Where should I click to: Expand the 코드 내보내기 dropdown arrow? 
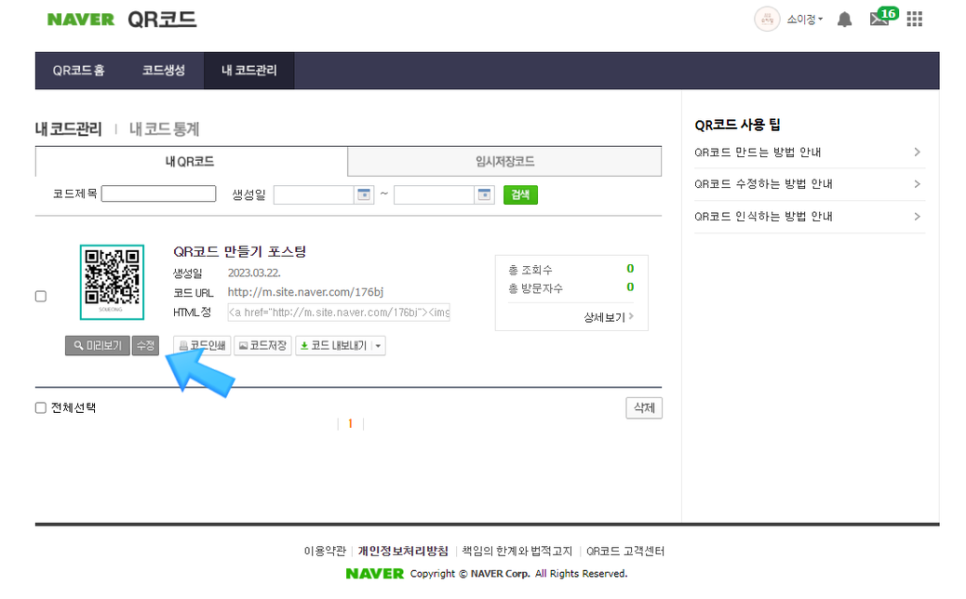(x=378, y=346)
